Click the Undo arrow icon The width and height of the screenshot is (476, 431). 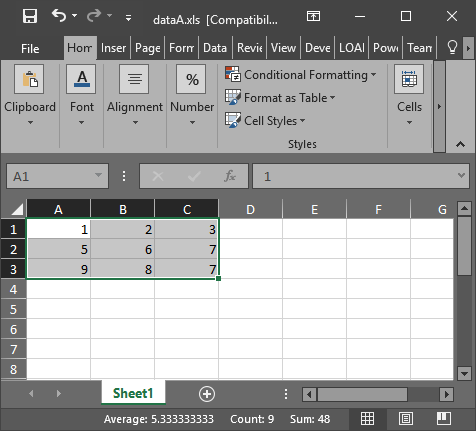pyautogui.click(x=59, y=16)
